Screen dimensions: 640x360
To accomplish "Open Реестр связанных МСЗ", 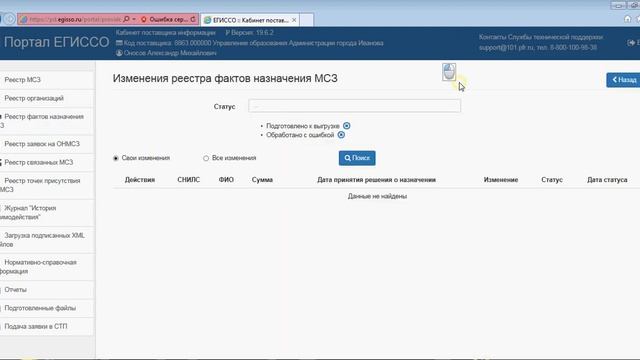I will coord(47,162).
